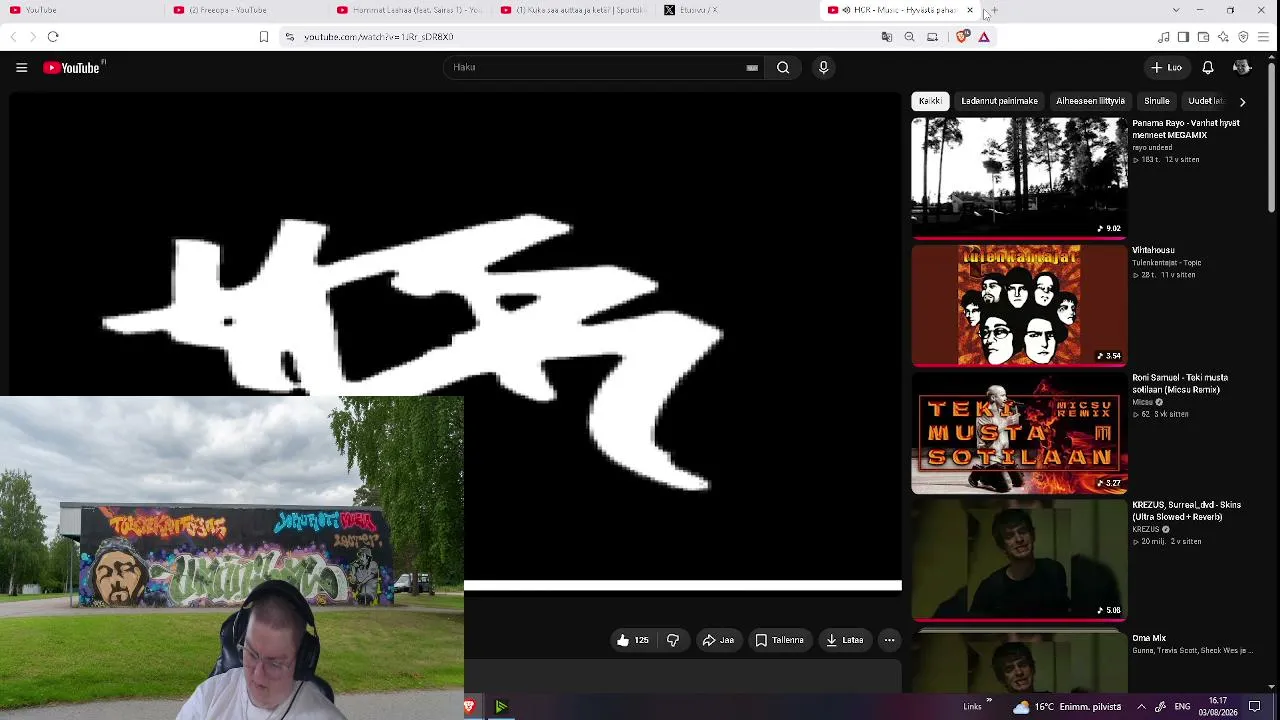Open the Teki musta sotilaan thumbnail
This screenshot has height=720, width=1280.
(x=1019, y=433)
